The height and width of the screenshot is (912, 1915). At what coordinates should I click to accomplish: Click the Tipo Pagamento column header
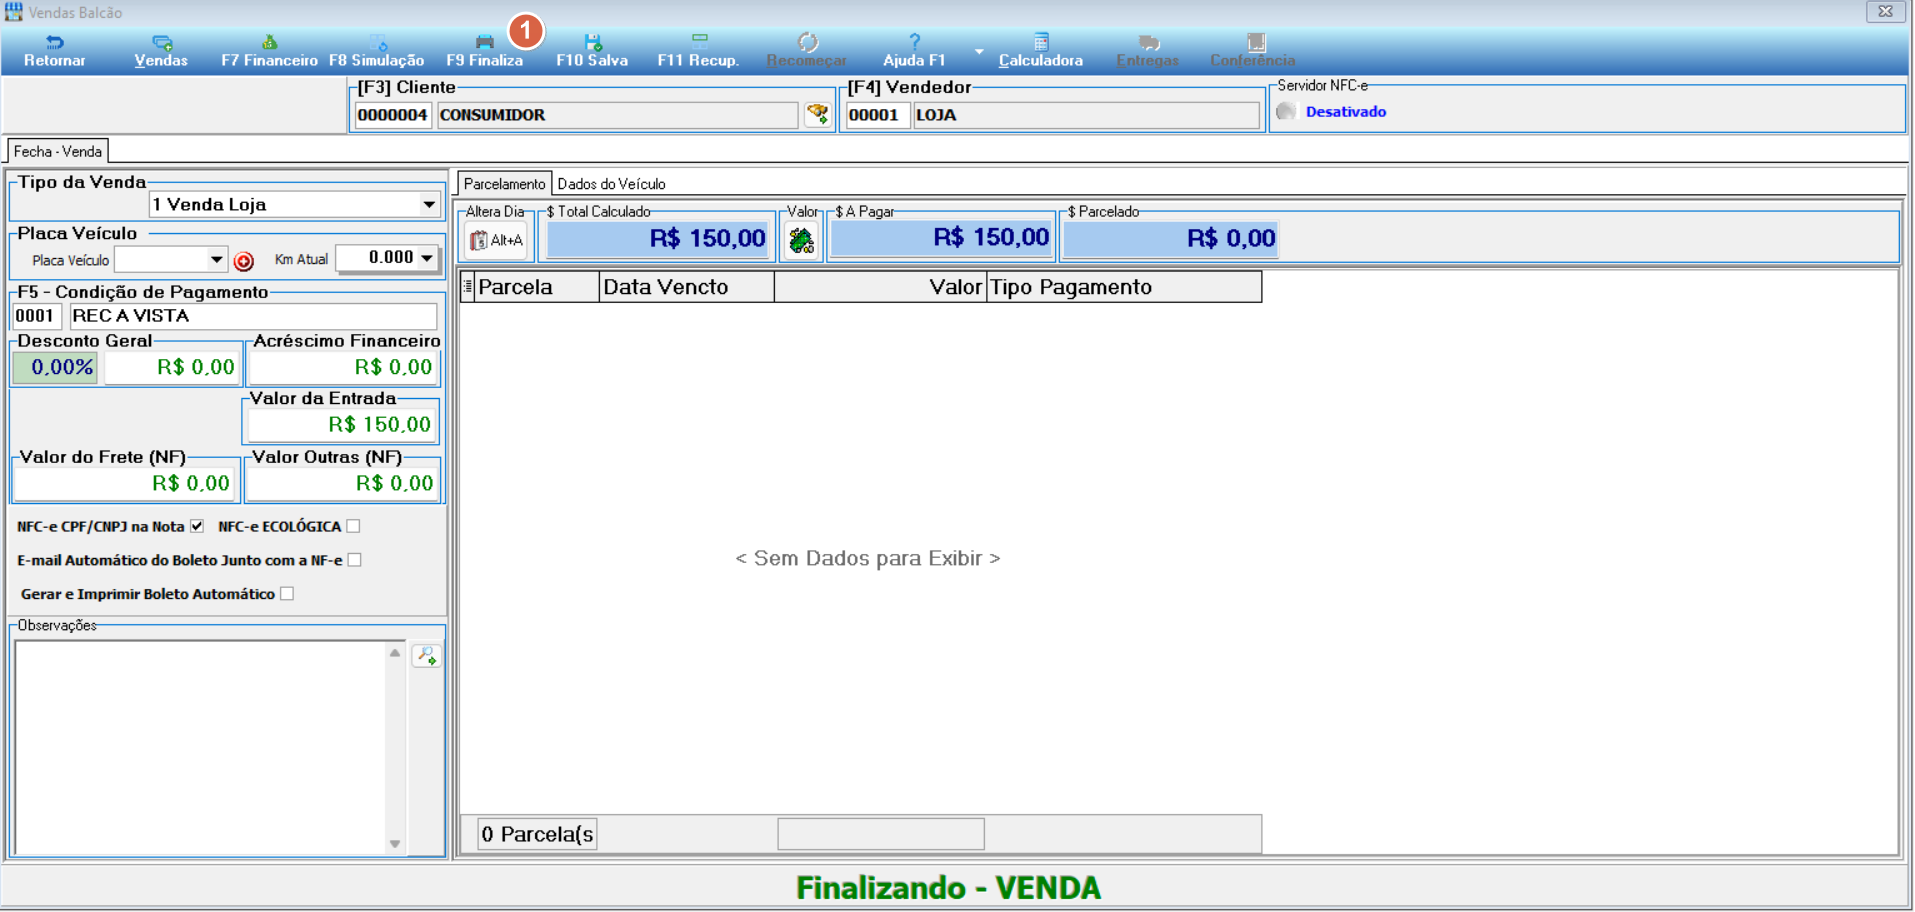(x=1124, y=287)
